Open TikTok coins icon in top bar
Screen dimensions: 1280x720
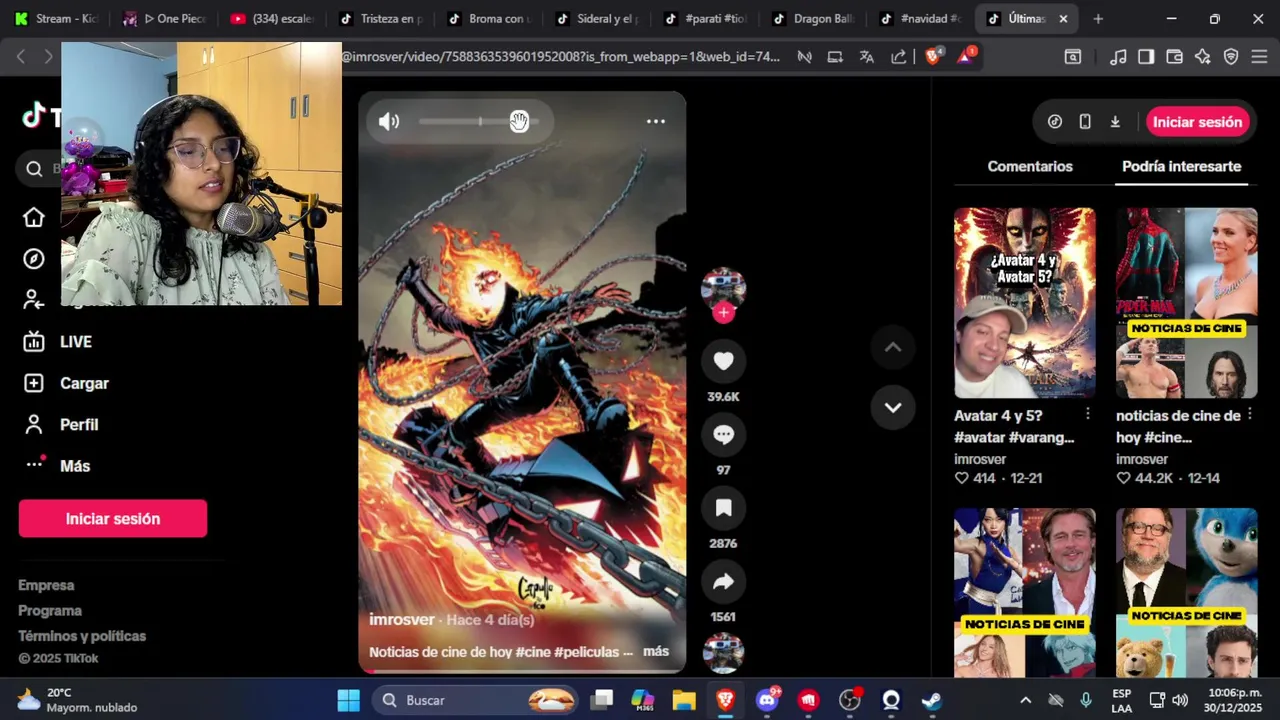point(1055,122)
